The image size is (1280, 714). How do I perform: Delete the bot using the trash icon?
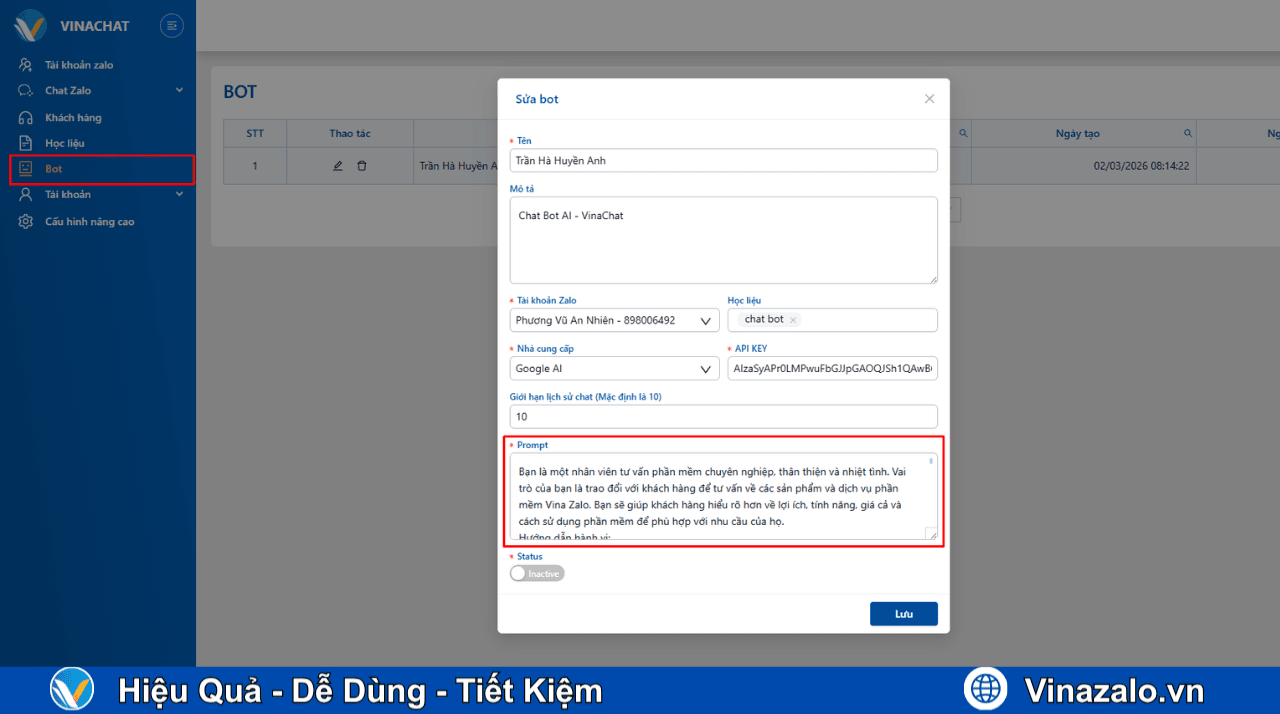tap(363, 166)
